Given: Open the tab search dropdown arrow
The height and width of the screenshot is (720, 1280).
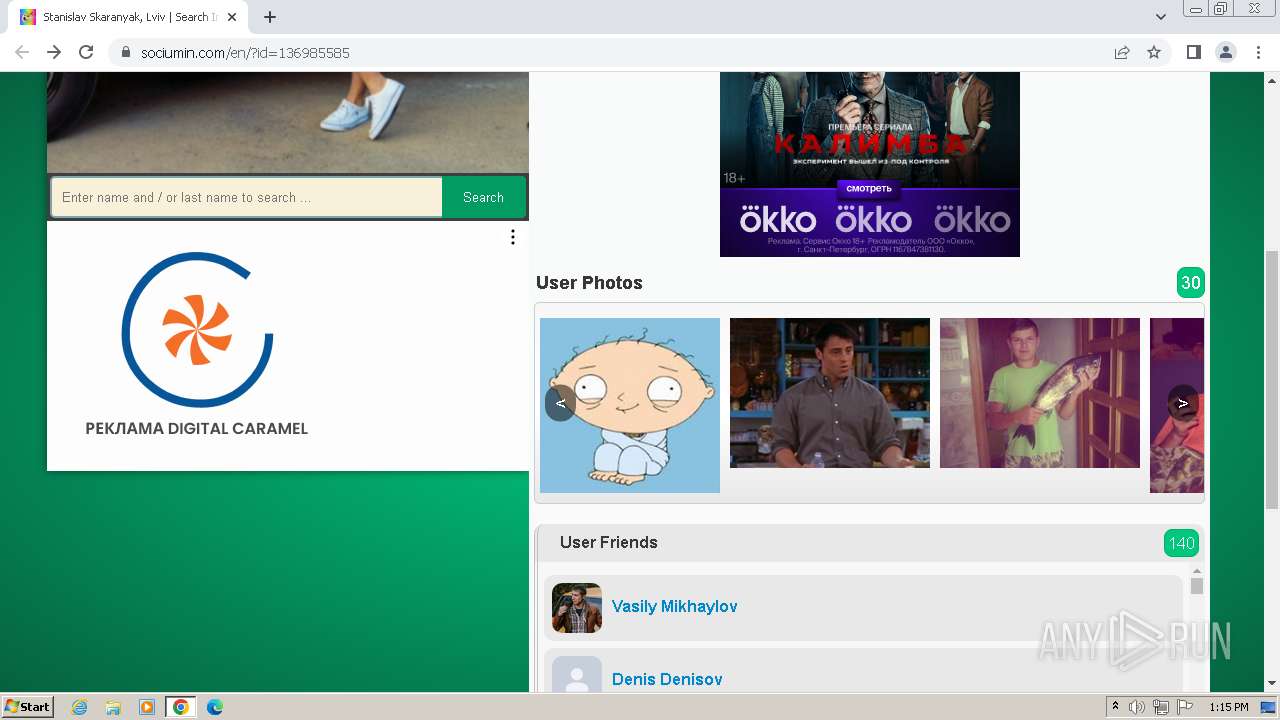Looking at the screenshot, I should (1161, 17).
